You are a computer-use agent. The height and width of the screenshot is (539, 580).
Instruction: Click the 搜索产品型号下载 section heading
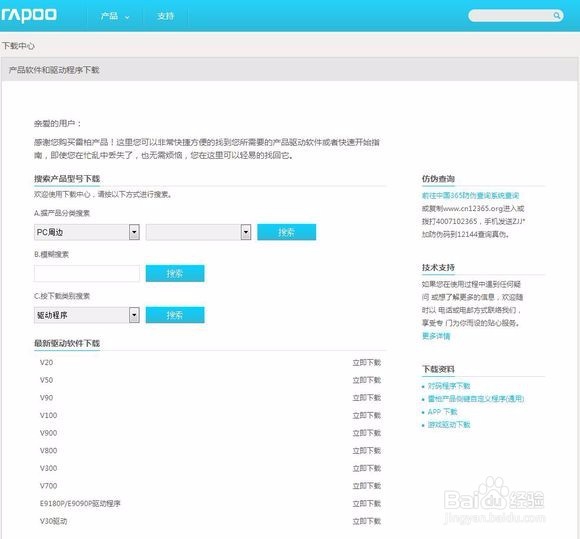(x=67, y=179)
